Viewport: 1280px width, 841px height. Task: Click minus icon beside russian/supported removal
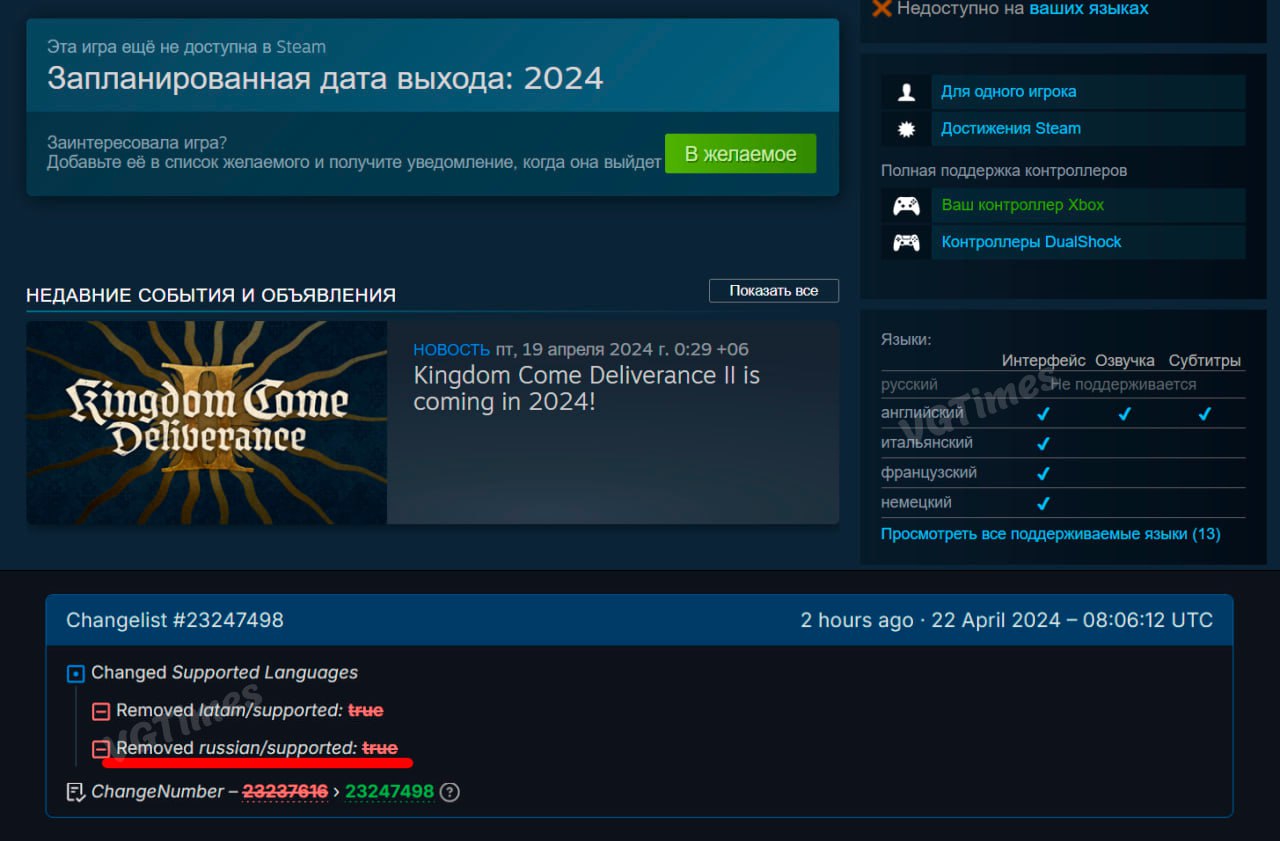point(100,749)
